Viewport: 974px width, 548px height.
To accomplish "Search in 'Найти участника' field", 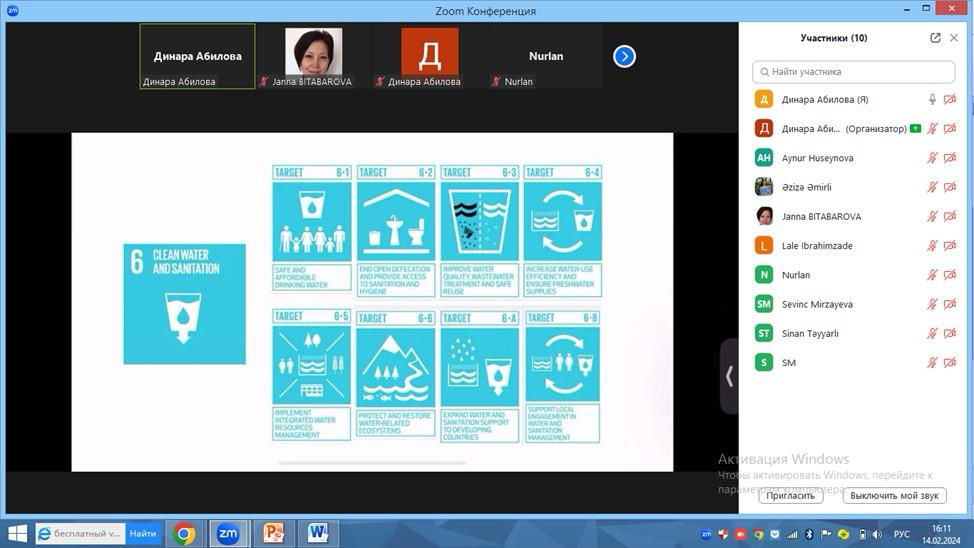I will pyautogui.click(x=853, y=71).
